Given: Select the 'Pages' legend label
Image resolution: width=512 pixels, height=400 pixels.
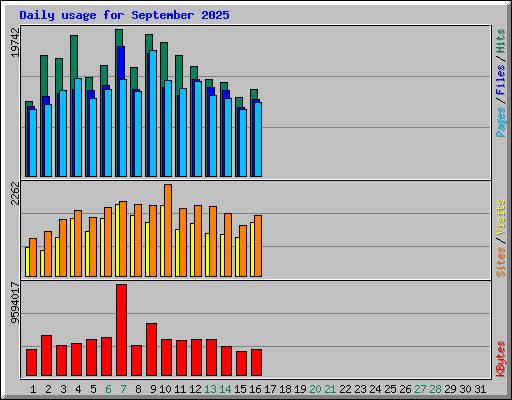Looking at the screenshot, I should (x=501, y=122).
